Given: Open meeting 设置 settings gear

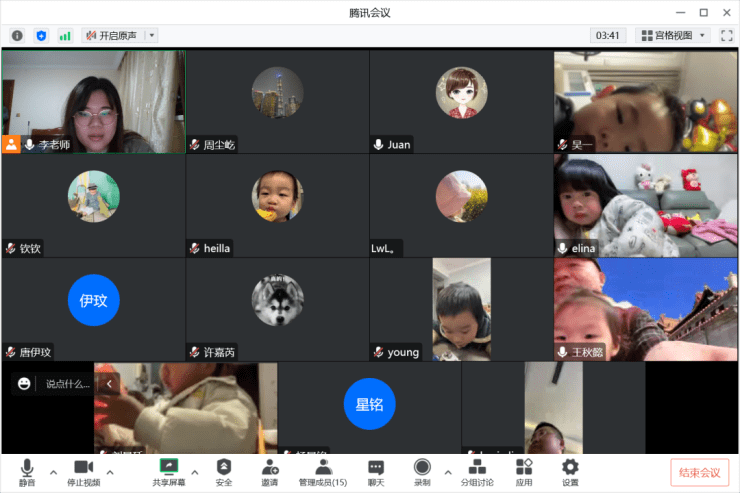Looking at the screenshot, I should click(570, 471).
